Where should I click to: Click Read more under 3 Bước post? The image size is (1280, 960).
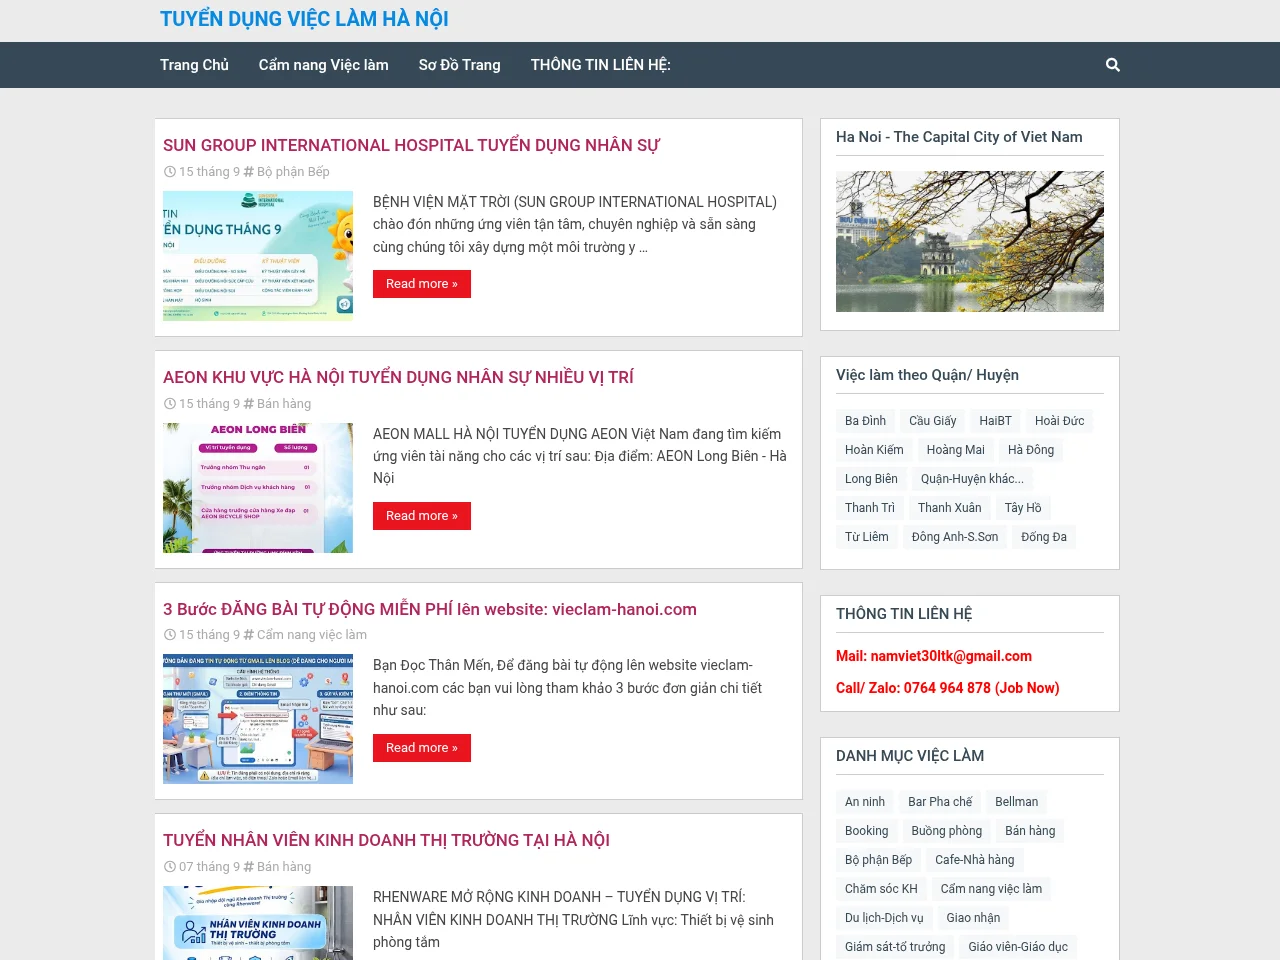tap(422, 748)
